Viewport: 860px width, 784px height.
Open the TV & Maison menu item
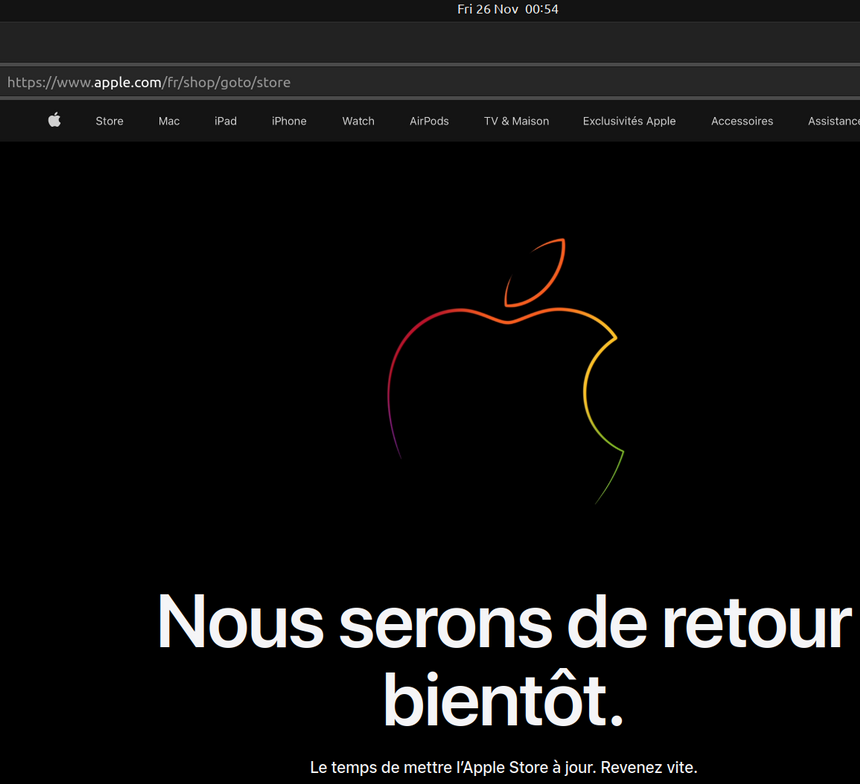516,121
